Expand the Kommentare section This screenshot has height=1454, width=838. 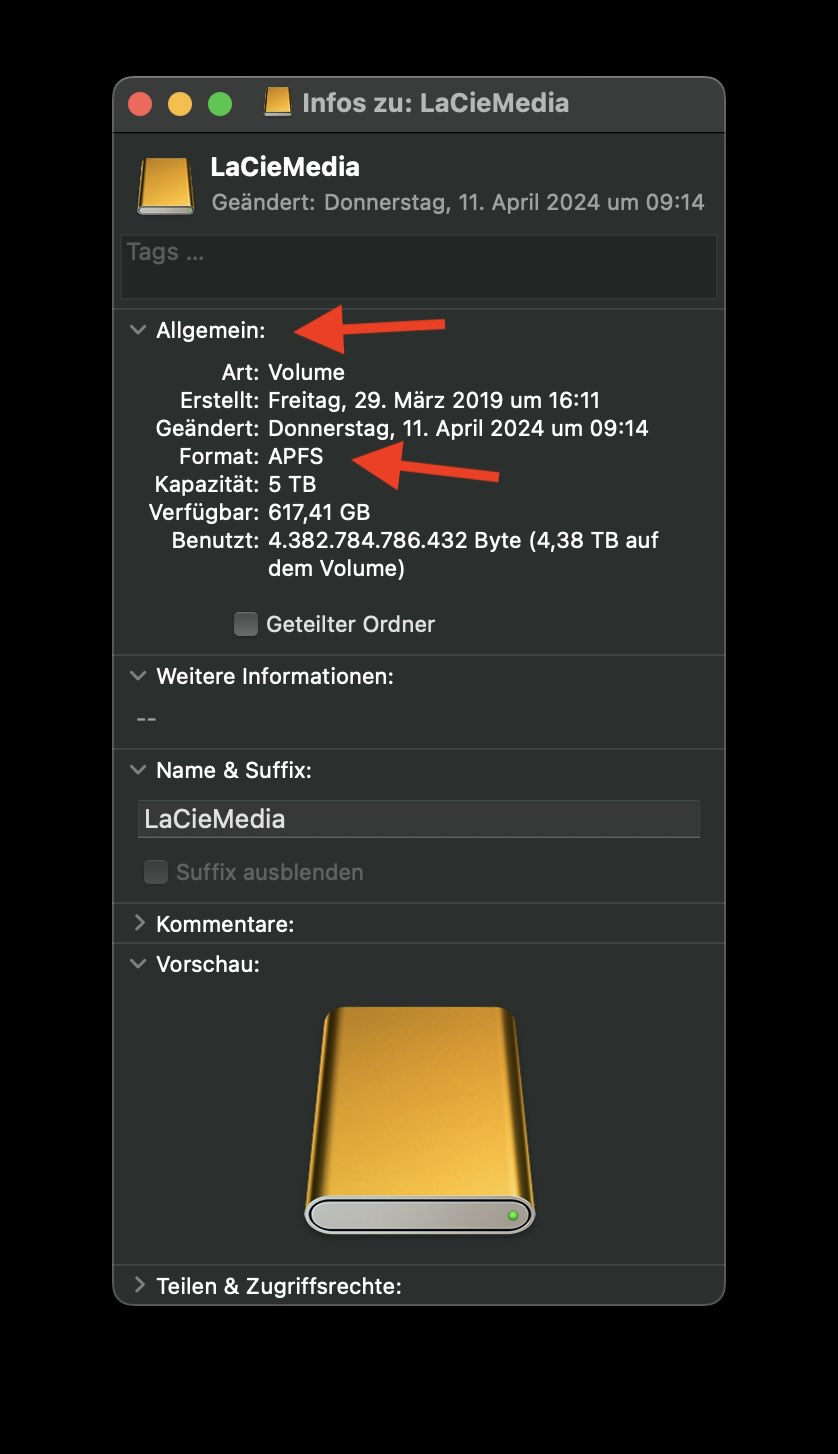point(139,923)
